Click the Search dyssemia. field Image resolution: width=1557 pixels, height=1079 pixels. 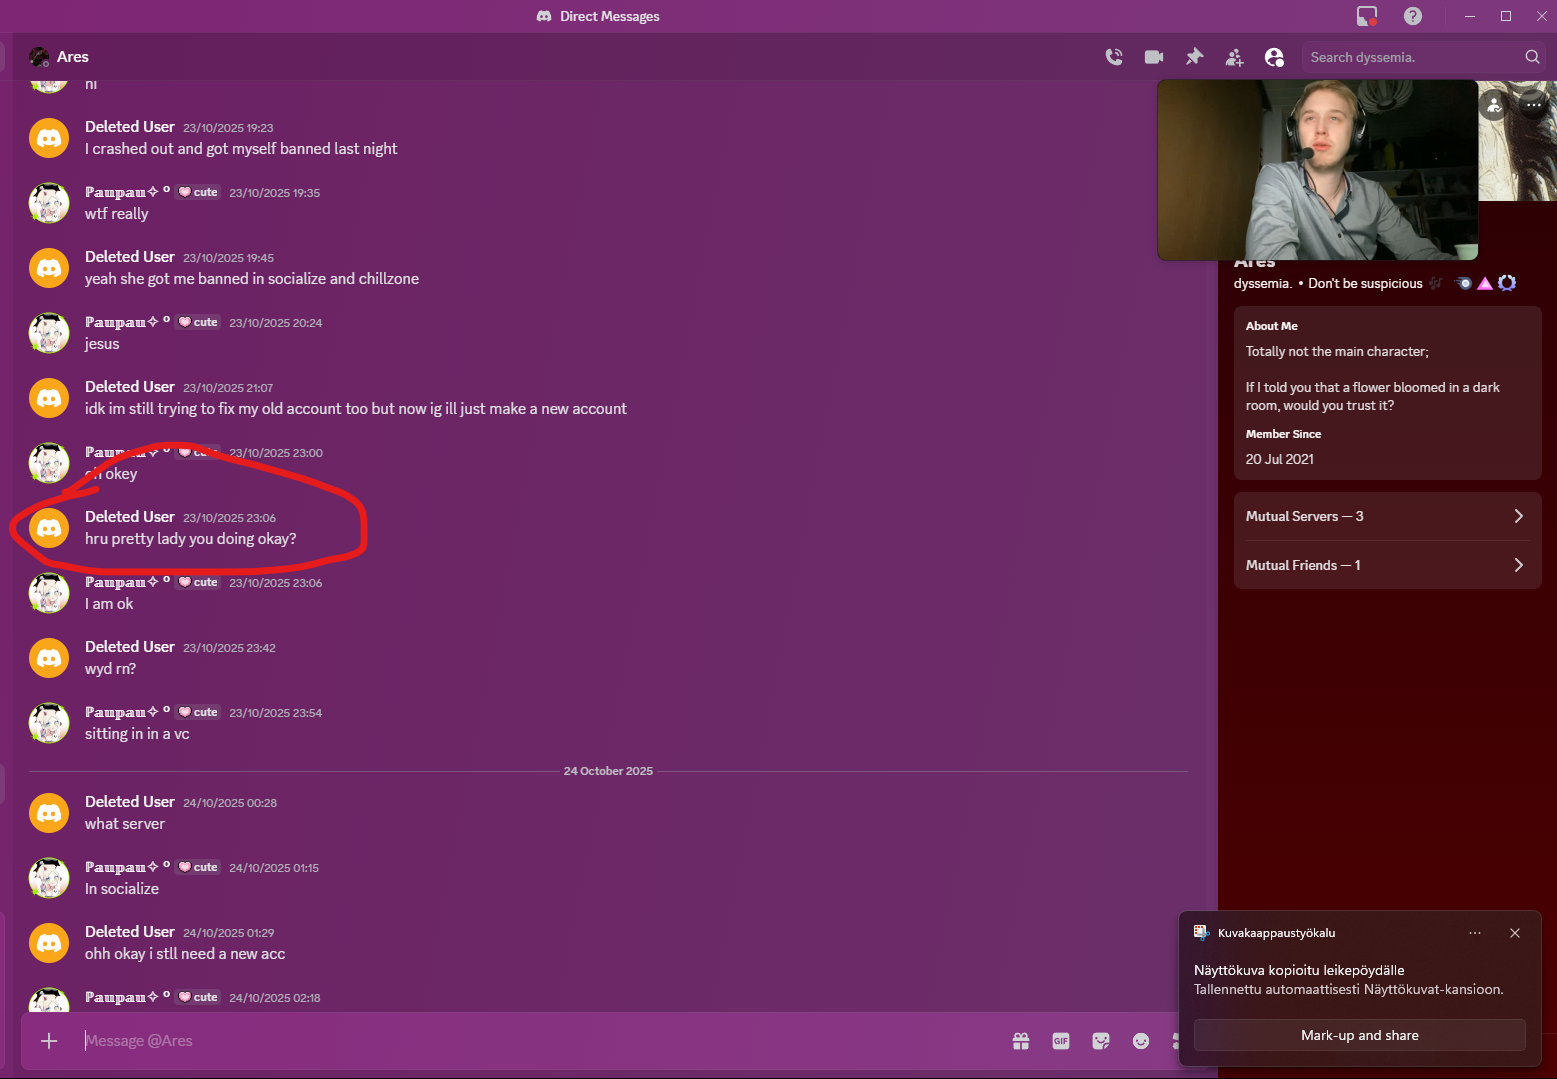[1414, 57]
